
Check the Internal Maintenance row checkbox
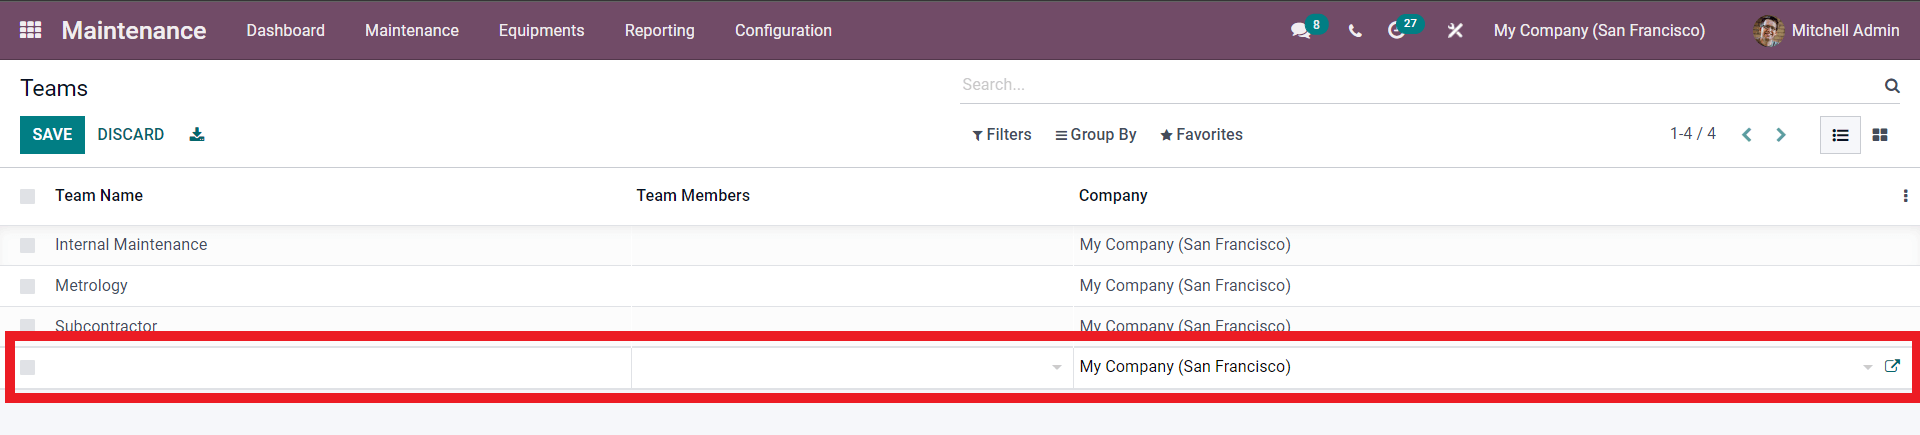[x=27, y=245]
